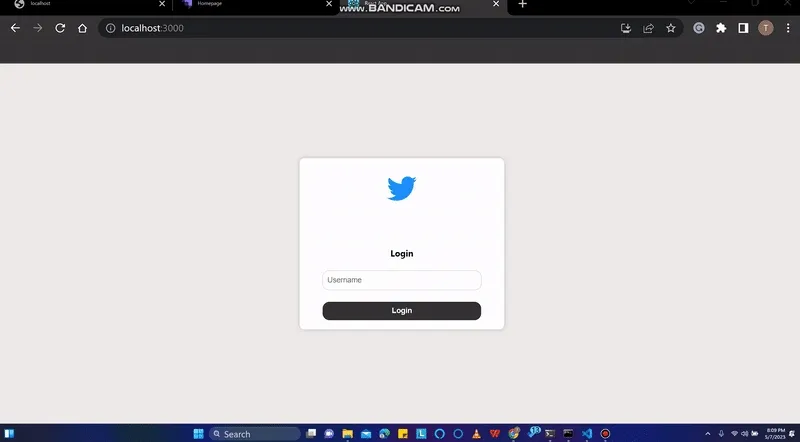This screenshot has width=800, height=442.
Task: Open the browser side panel
Action: click(743, 28)
